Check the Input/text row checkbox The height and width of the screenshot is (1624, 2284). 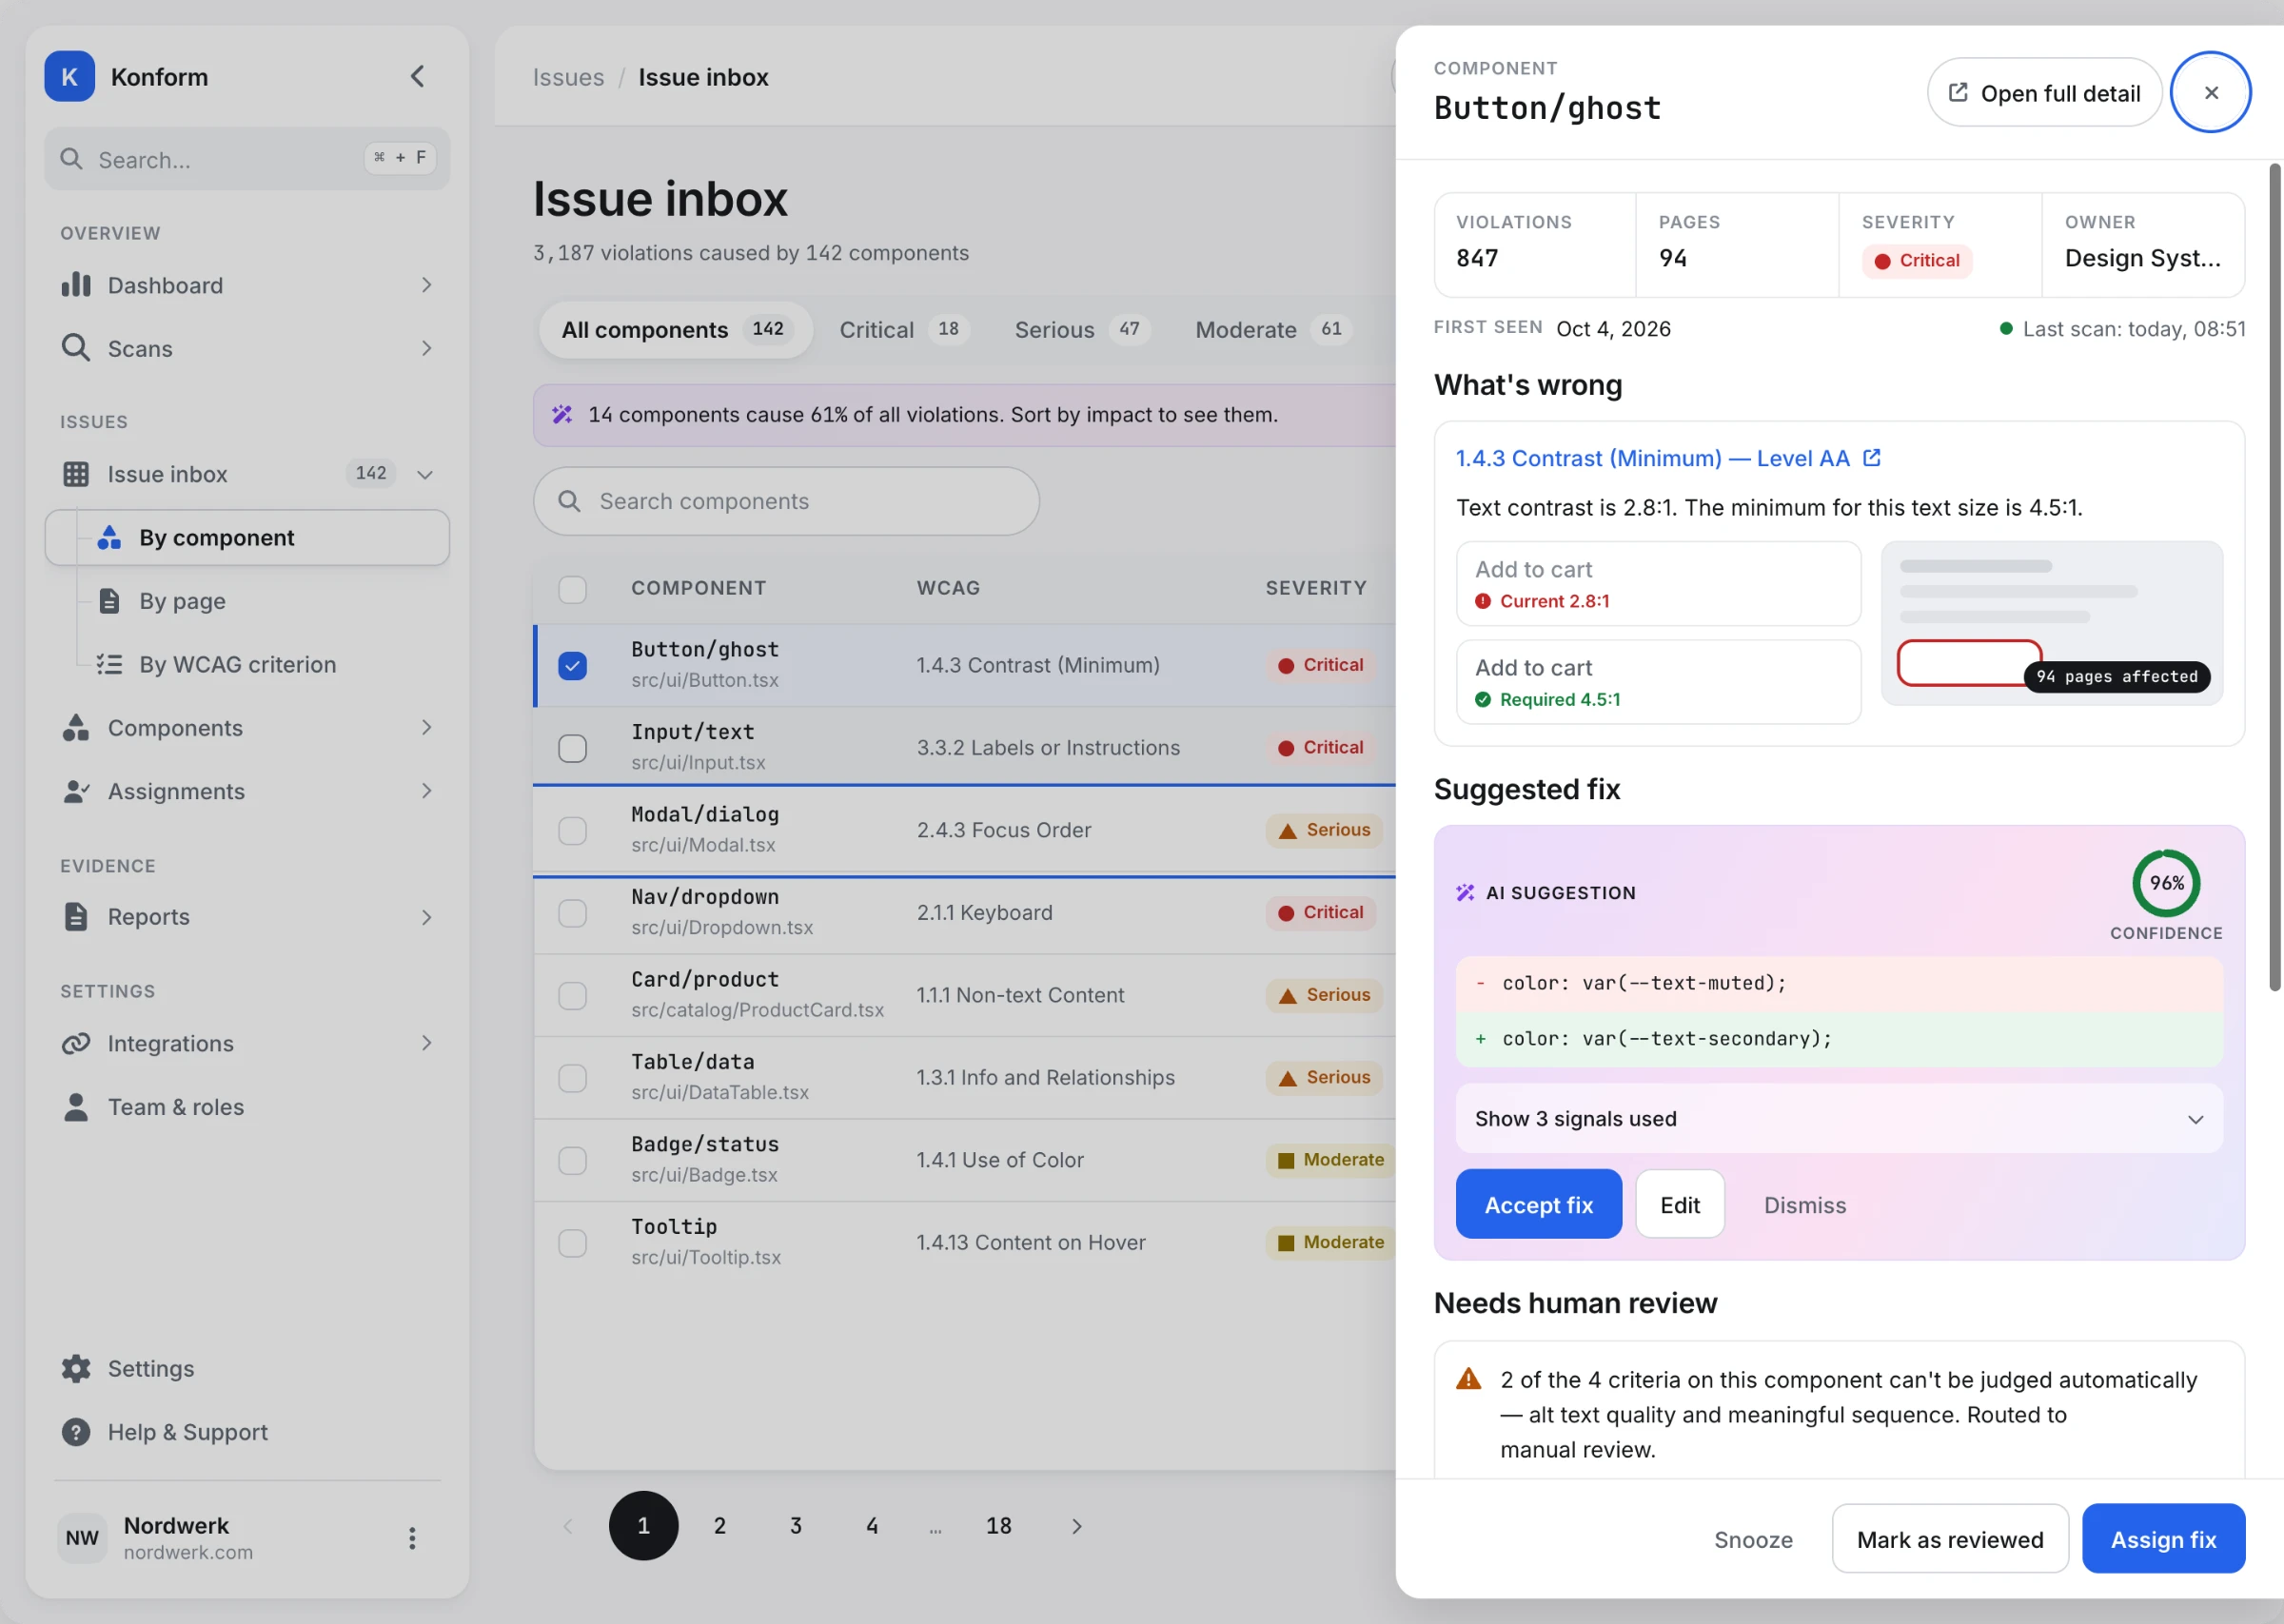pyautogui.click(x=572, y=748)
